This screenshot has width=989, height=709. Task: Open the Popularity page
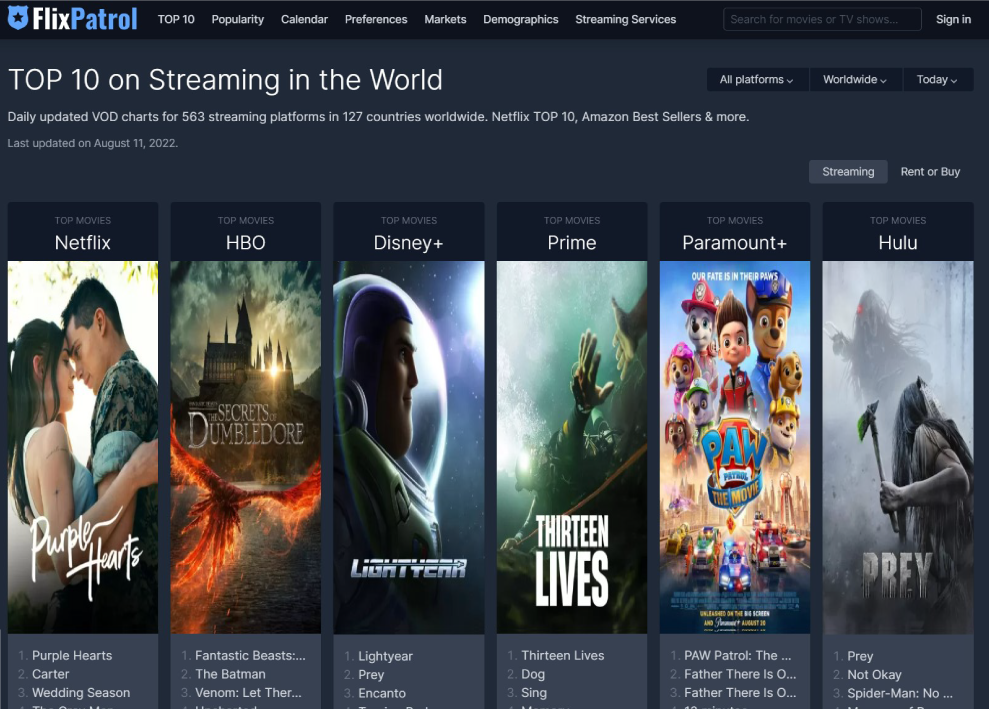(238, 20)
